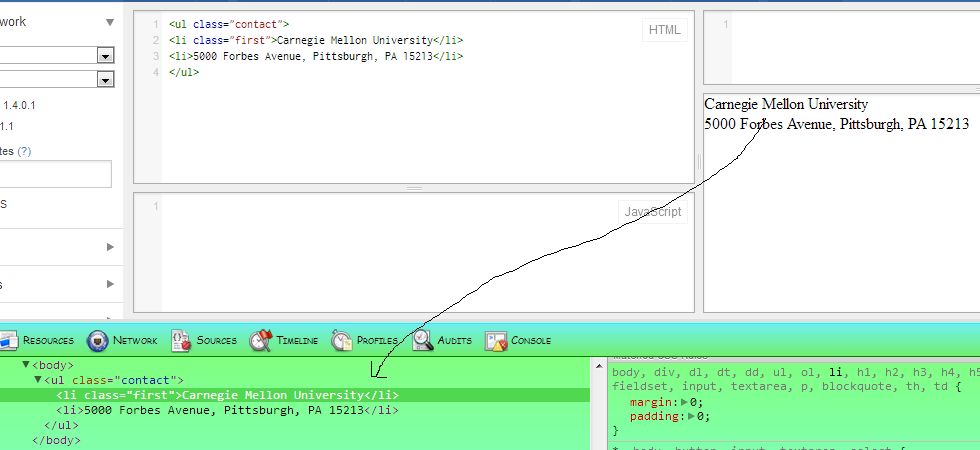Viewport: 980px width, 450px height.
Task: Click the rendered 5000 Forbes Avenue text
Action: (x=837, y=124)
